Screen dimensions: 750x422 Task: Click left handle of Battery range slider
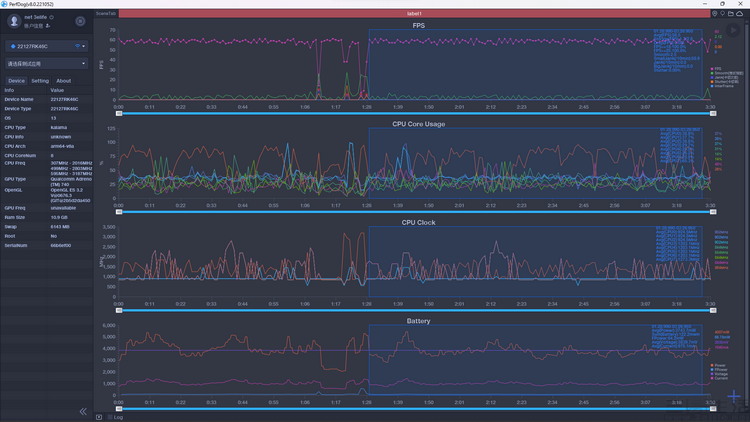[119, 409]
